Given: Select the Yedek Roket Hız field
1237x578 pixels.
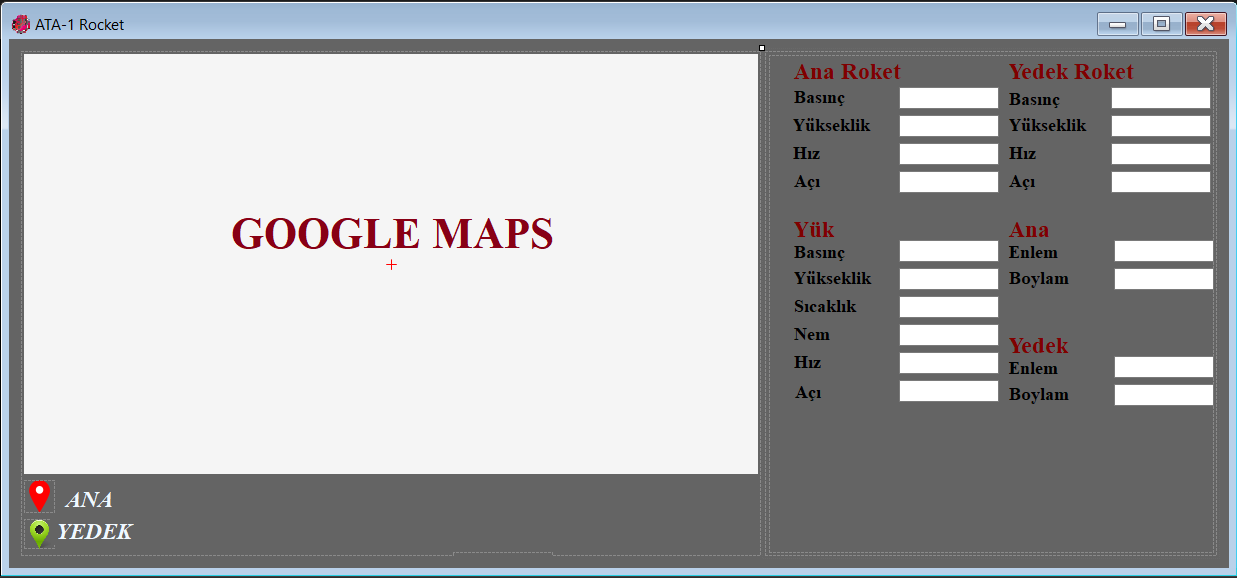Looking at the screenshot, I should pos(1161,154).
